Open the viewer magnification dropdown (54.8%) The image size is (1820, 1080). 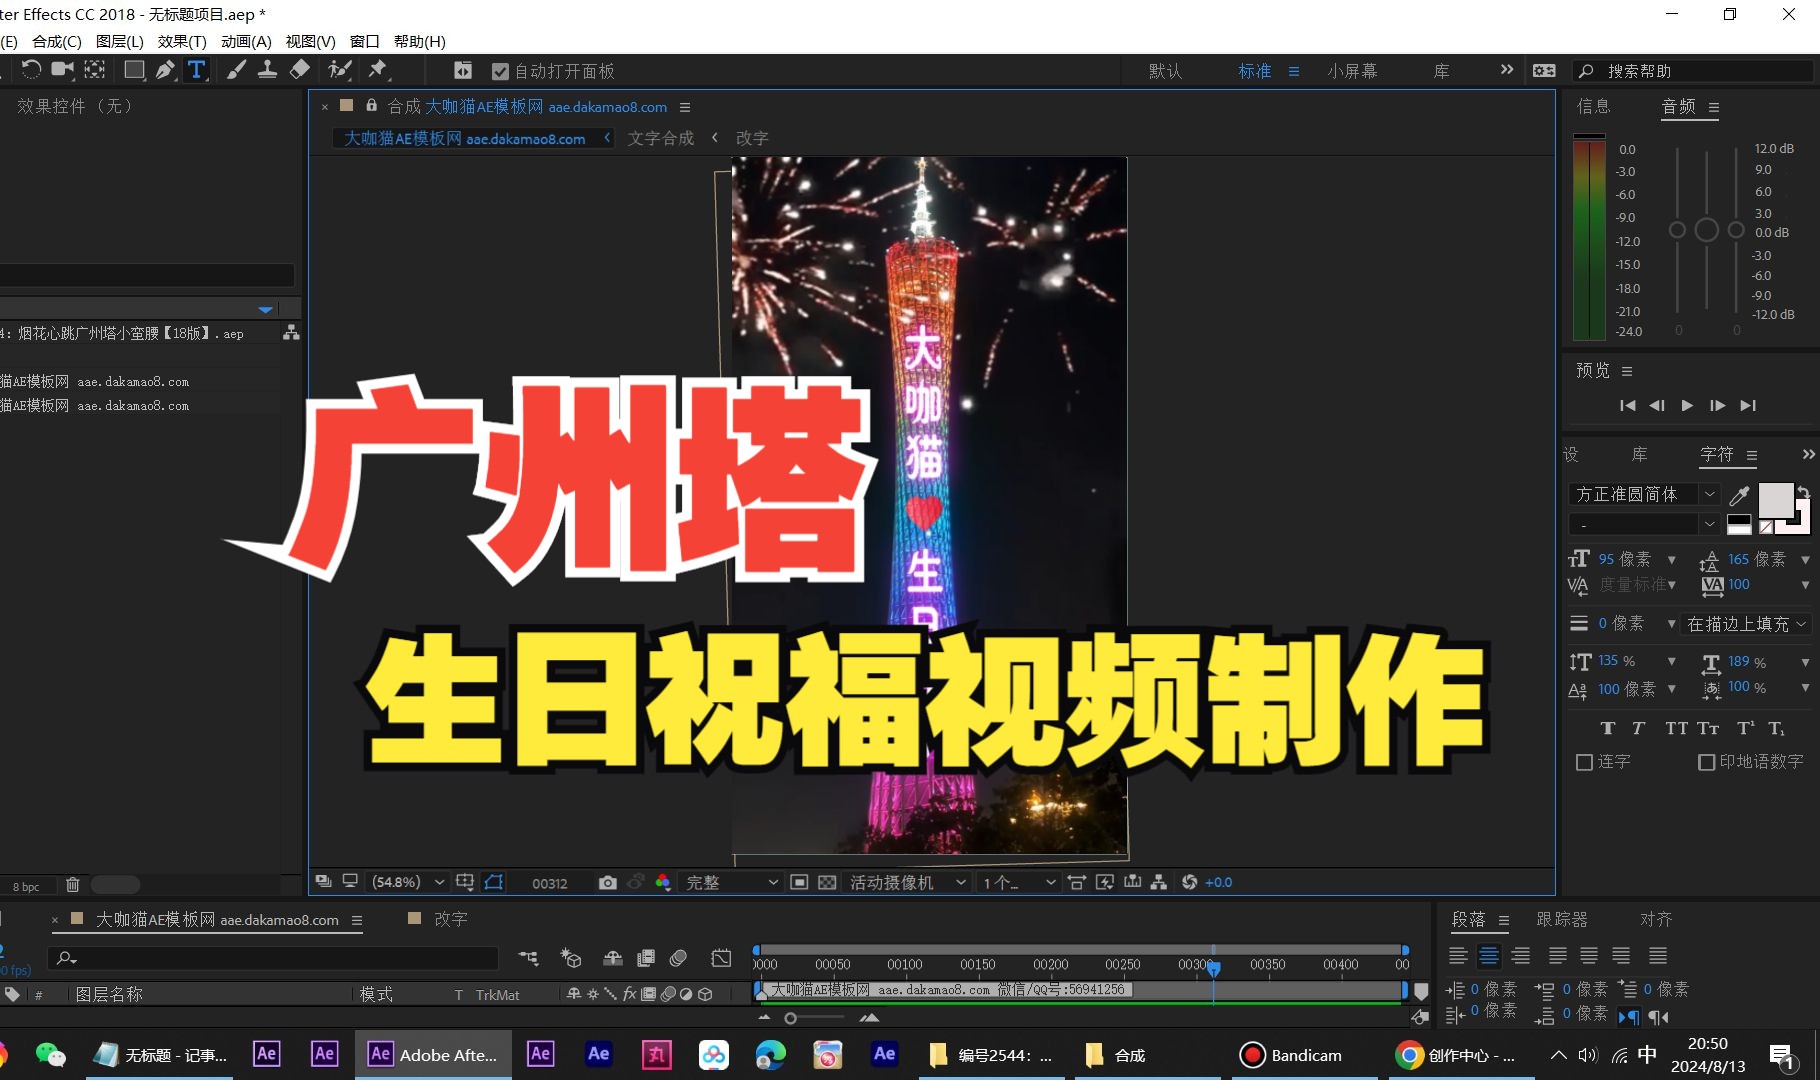(407, 882)
